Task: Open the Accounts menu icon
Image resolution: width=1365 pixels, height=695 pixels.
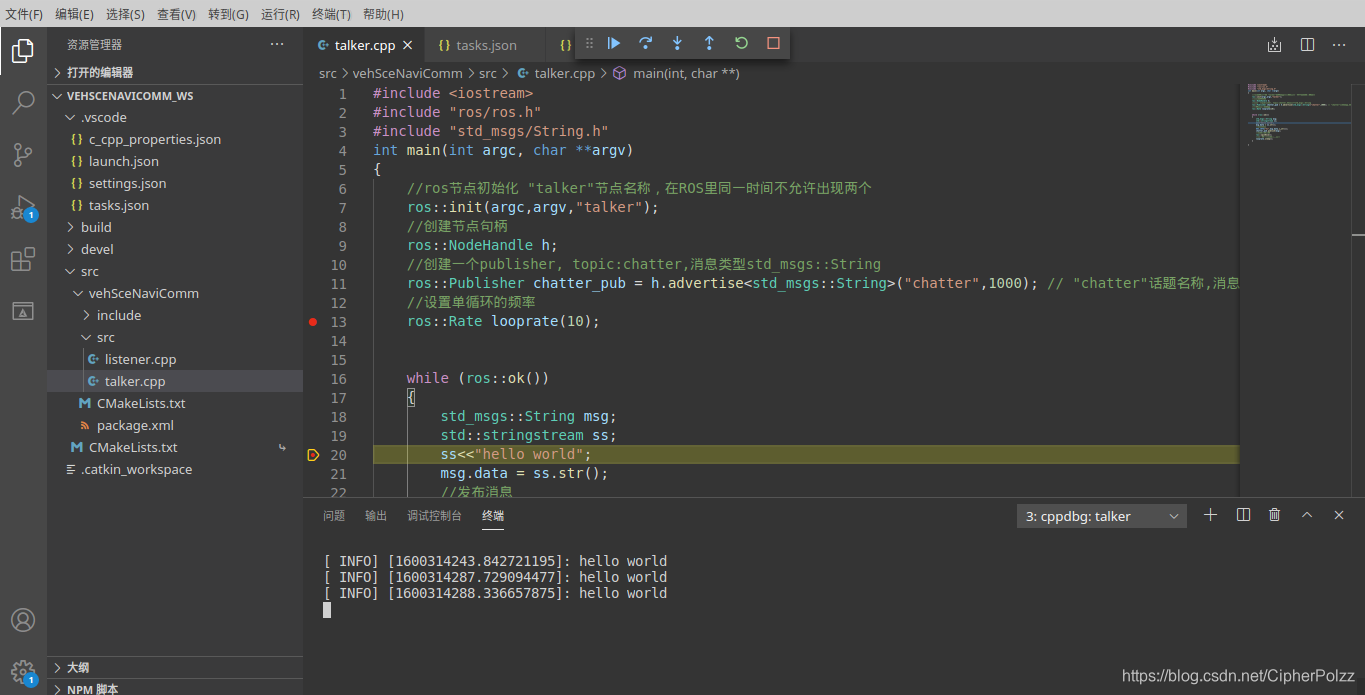Action: pyautogui.click(x=23, y=621)
